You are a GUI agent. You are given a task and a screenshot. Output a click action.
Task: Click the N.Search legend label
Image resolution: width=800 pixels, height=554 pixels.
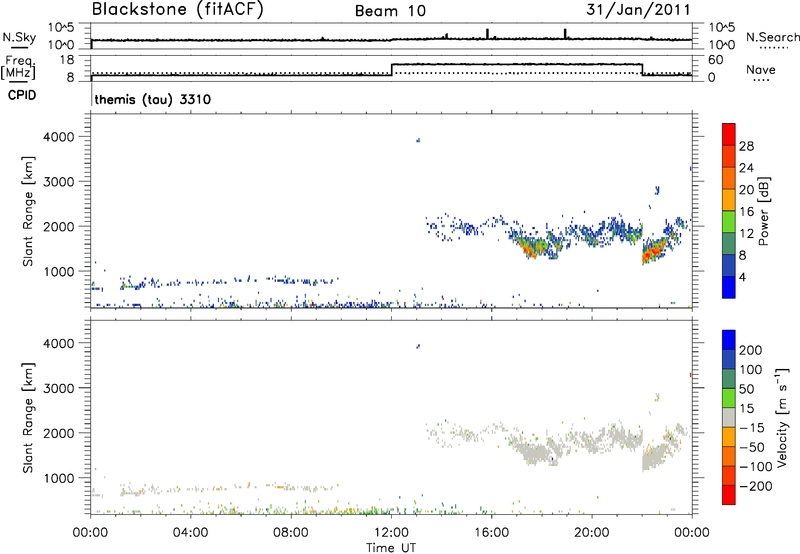tap(772, 37)
